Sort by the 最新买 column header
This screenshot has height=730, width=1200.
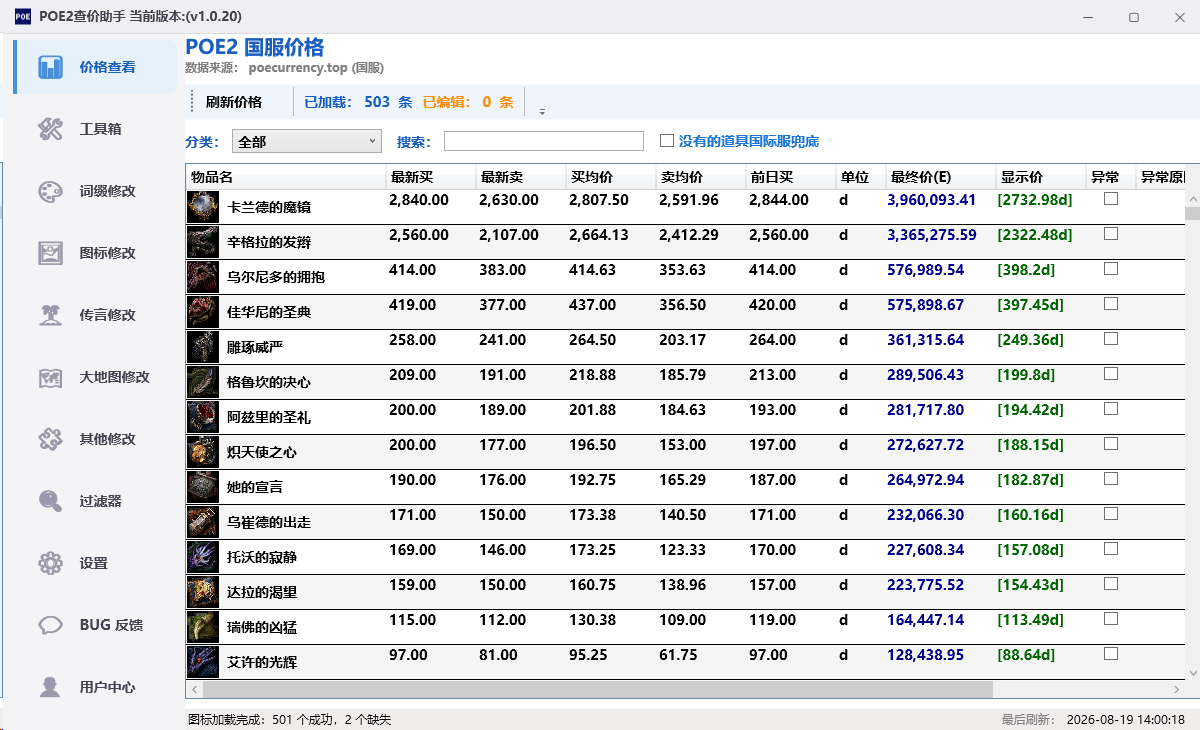tap(431, 177)
